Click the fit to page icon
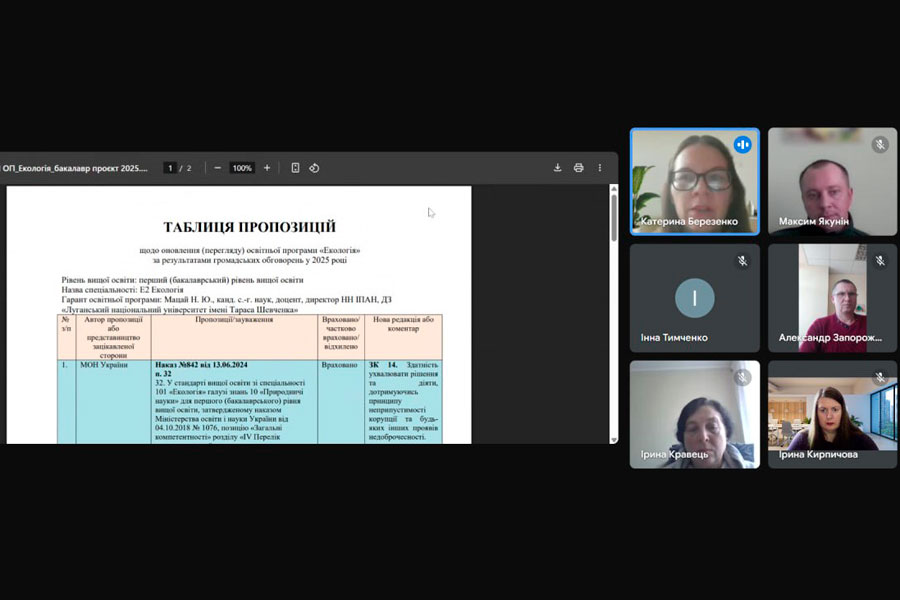The width and height of the screenshot is (900, 600). [x=295, y=168]
